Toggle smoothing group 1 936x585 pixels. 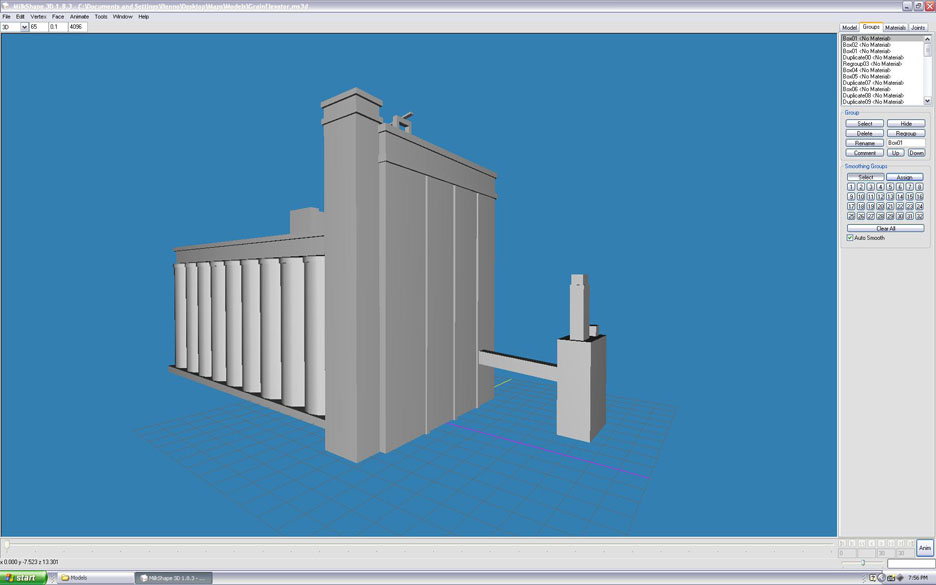pos(851,187)
